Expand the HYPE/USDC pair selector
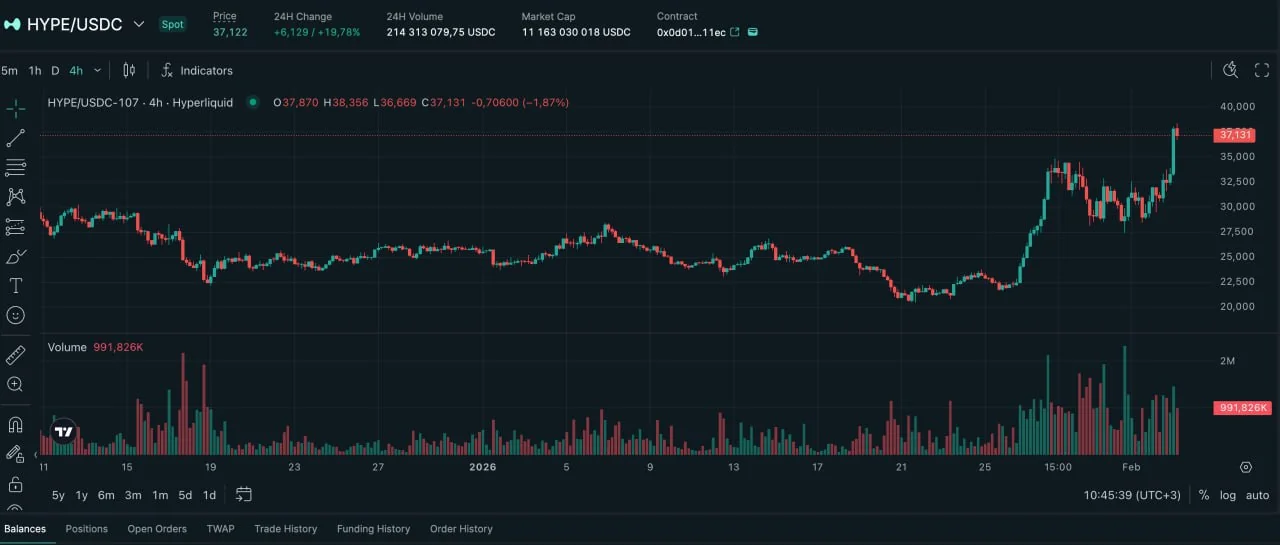This screenshot has width=1280, height=545. tap(139, 24)
